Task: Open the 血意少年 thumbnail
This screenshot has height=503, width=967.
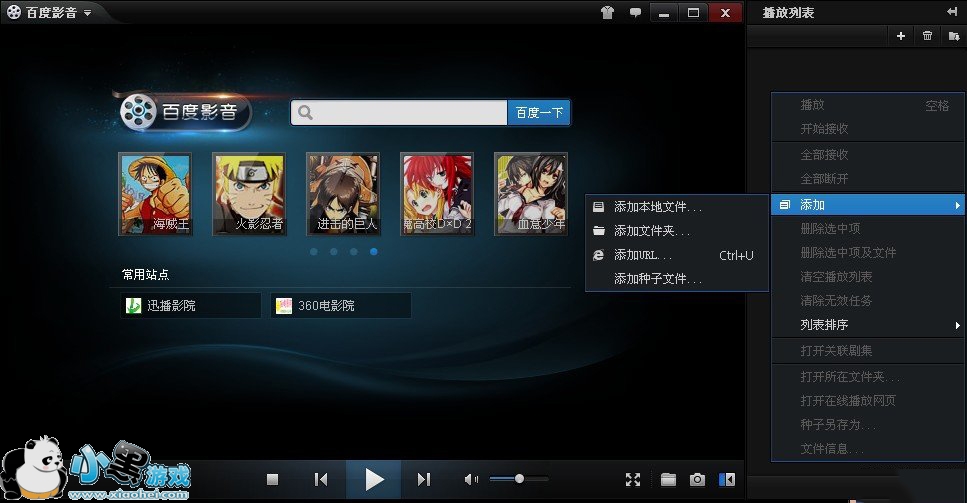Action: (x=531, y=194)
